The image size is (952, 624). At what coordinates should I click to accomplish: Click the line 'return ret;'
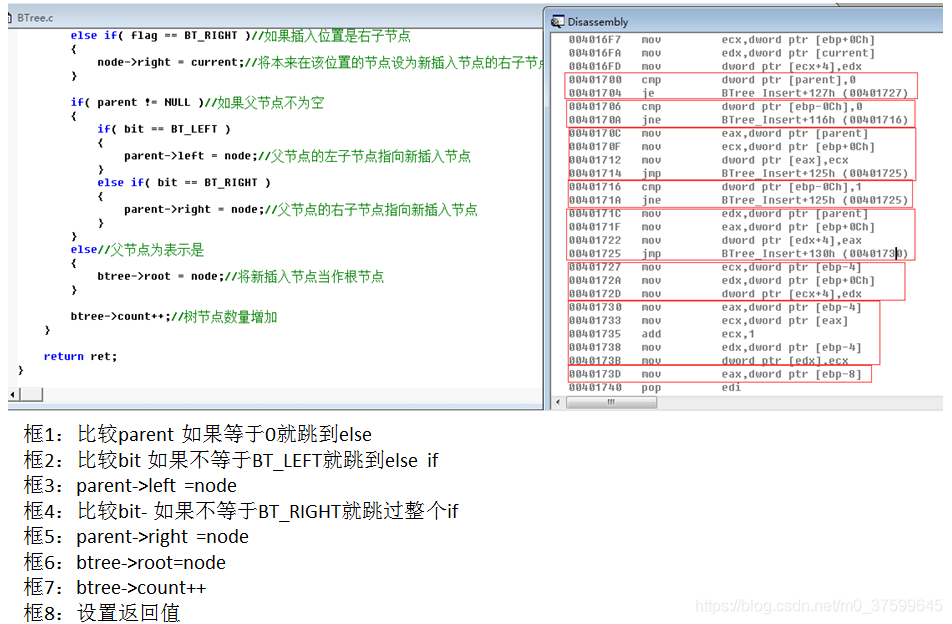pos(80,356)
